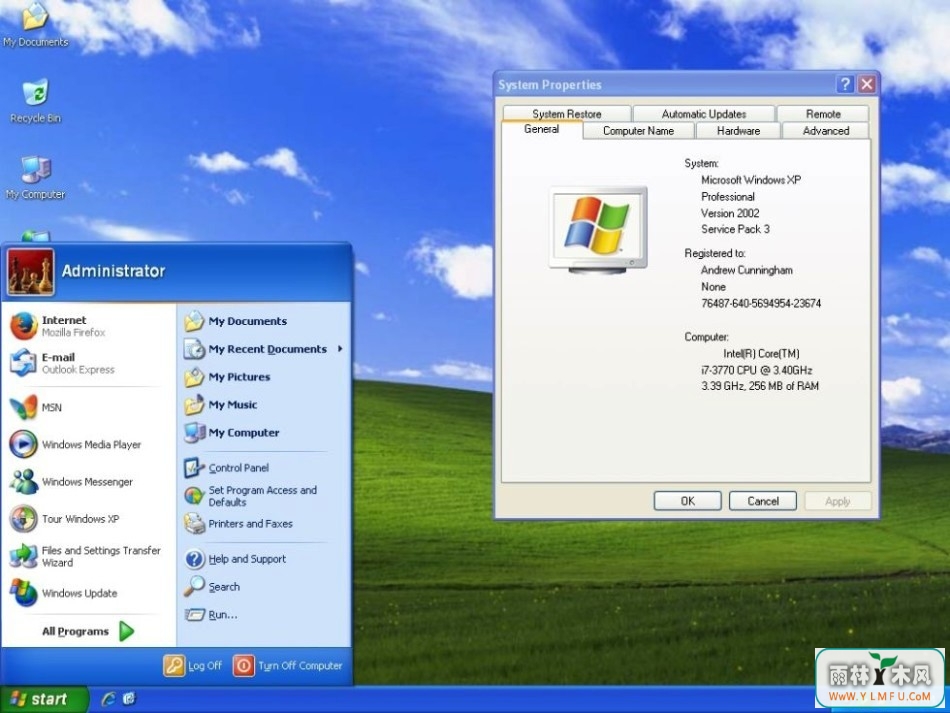Launch Outlook Express E-mail icon
Viewport: 950px width, 713px height.
click(24, 363)
